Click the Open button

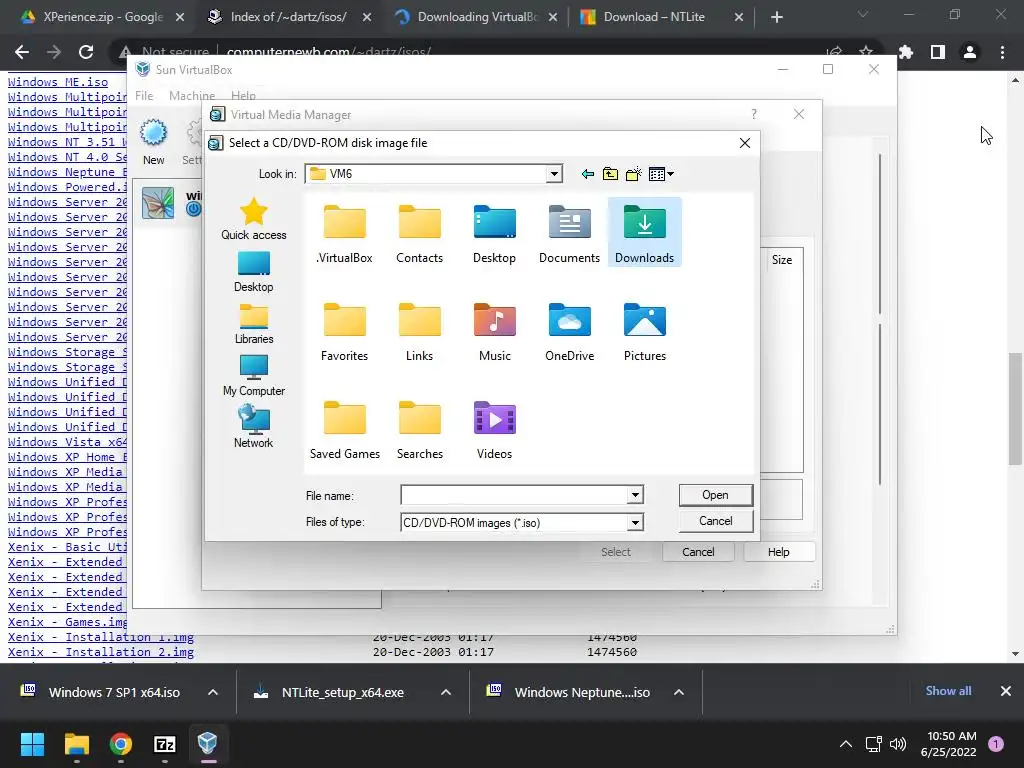click(715, 495)
